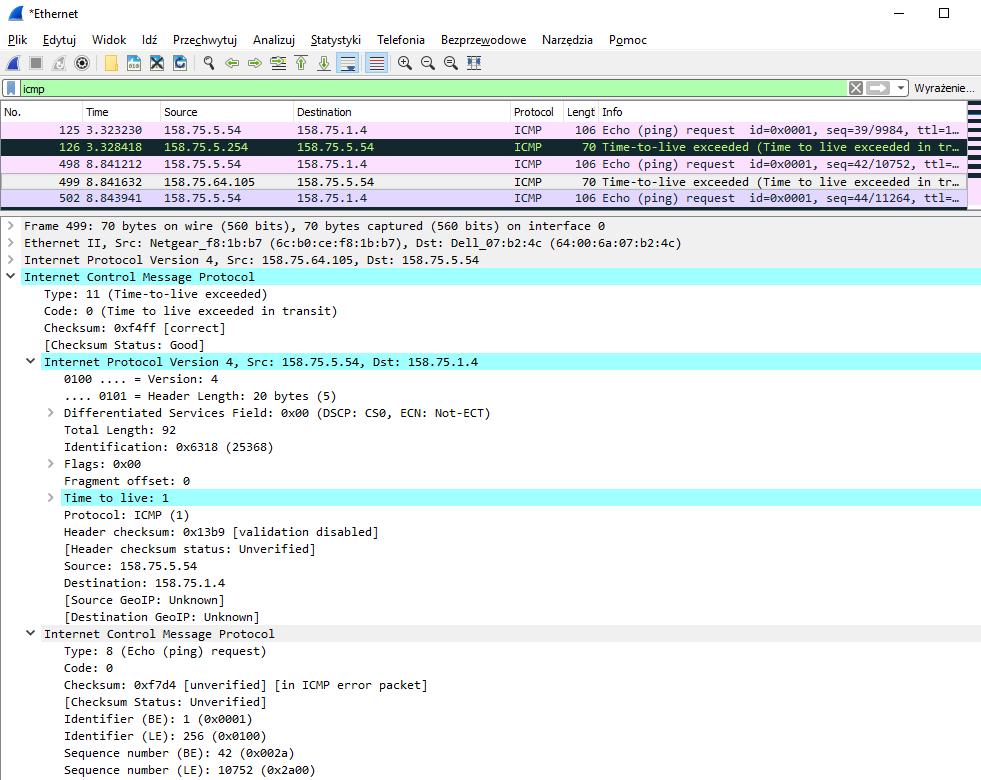
Task: Expand the Time to live: 1 field
Action: click(x=51, y=498)
